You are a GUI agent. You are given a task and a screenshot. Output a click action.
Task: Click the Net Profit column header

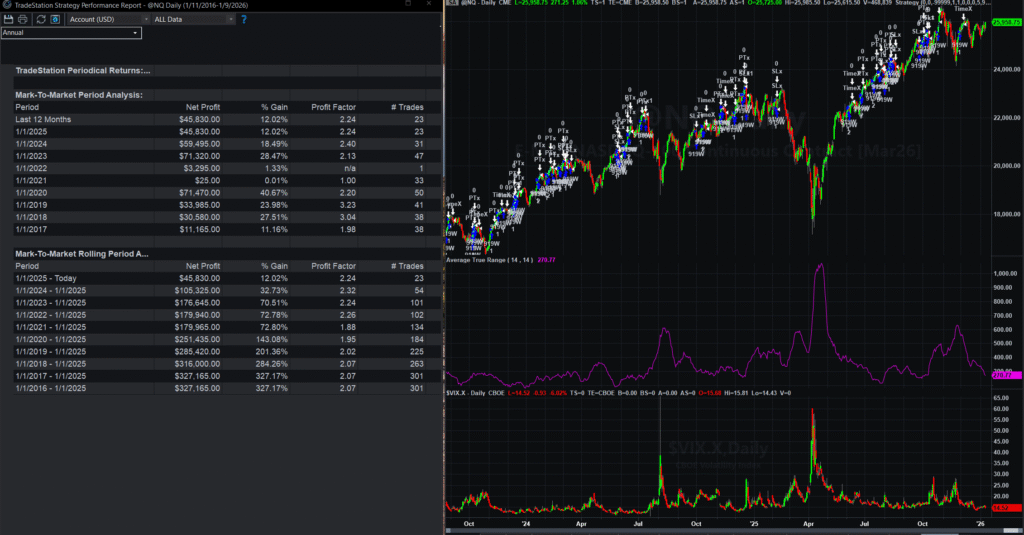click(205, 106)
